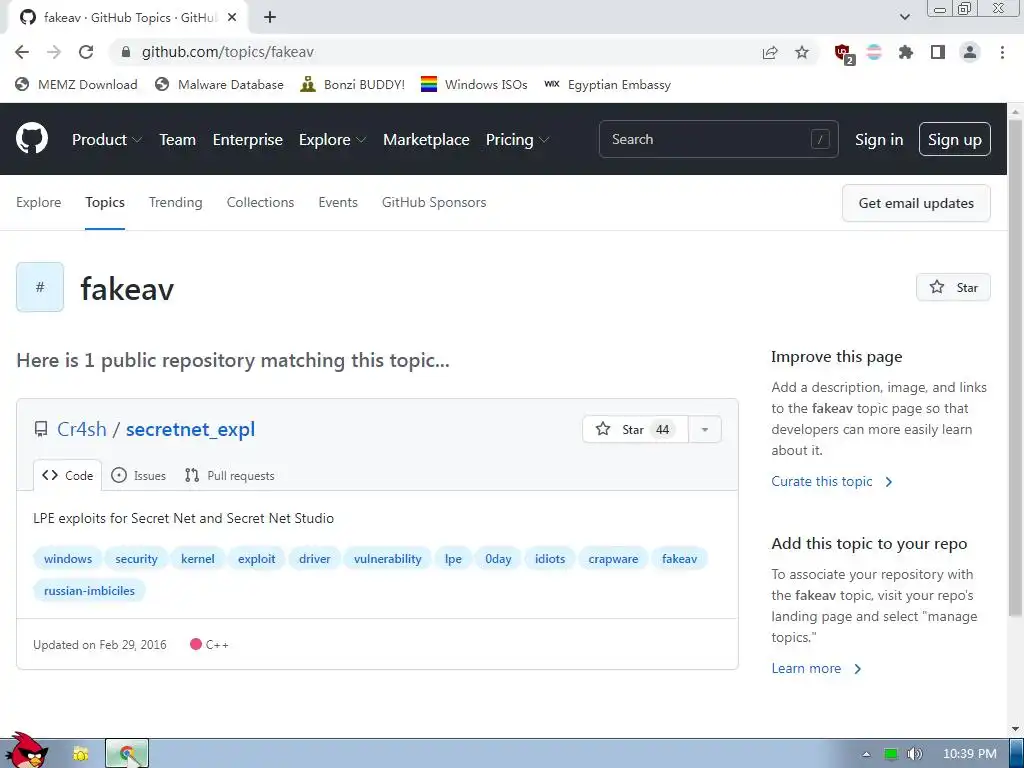Bookmark this page with the star icon
Image resolution: width=1024 pixels, height=768 pixels.
[802, 52]
